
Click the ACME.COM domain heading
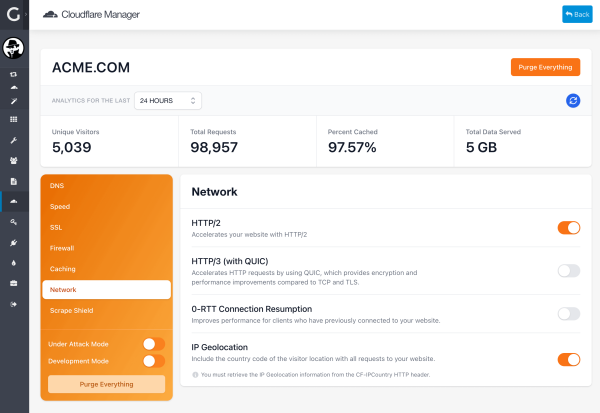[x=91, y=67]
